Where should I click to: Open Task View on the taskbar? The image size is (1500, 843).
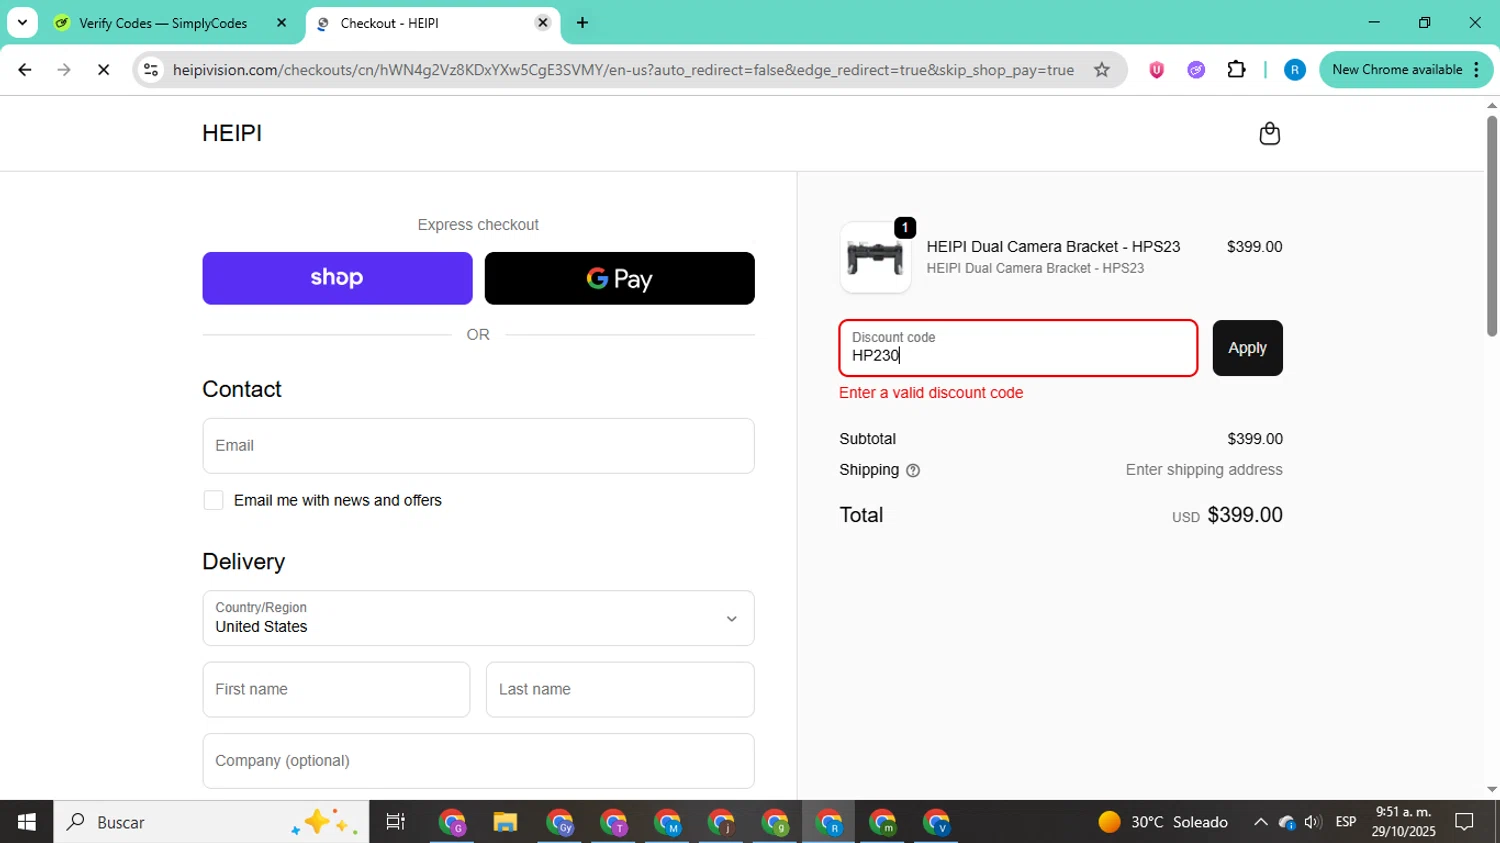pos(396,822)
